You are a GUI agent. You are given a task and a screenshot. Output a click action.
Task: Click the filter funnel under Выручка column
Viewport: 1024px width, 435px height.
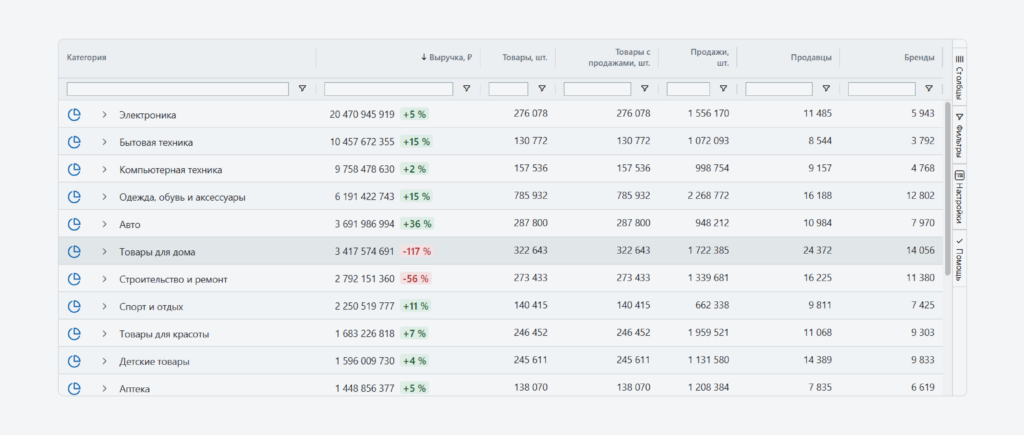point(466,89)
